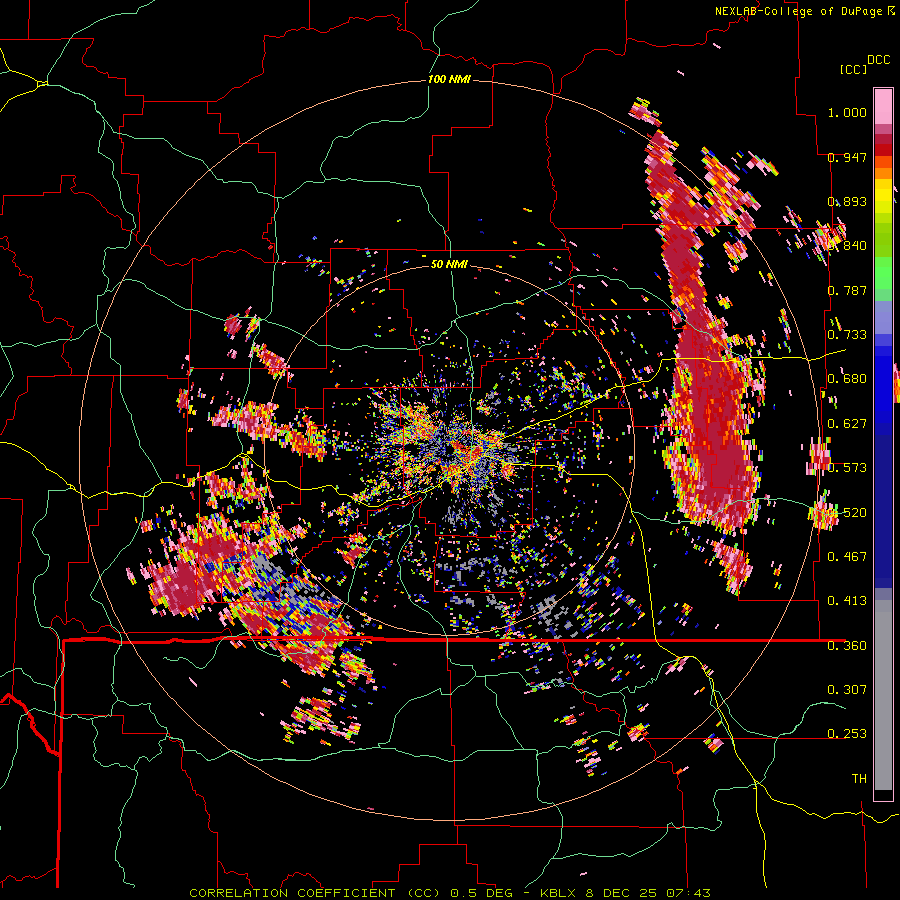The image size is (900, 900).
Task: Select the 0.680 scale value
Action: (847, 379)
